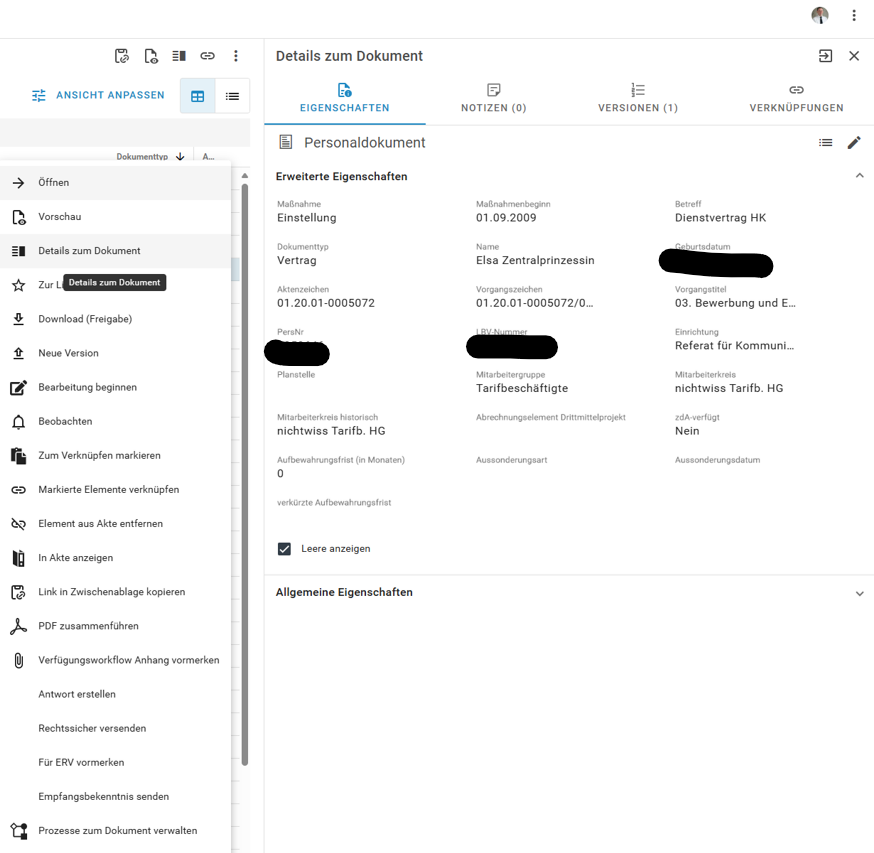Collapse the Erweiterte Eigenschaften section
This screenshot has height=853, width=874.
tap(859, 176)
